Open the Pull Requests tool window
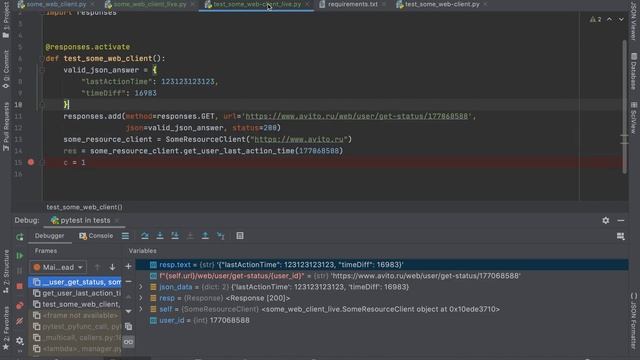Image resolution: width=640 pixels, height=360 pixels. (x=6, y=126)
